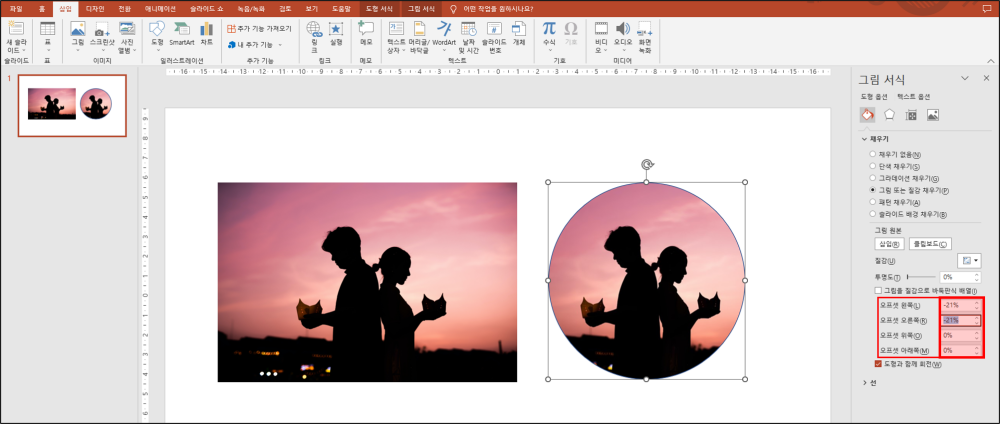Open 내 추가 기능 dropdown arrow
Viewport: 1000px width, 424px height.
[x=280, y=45]
